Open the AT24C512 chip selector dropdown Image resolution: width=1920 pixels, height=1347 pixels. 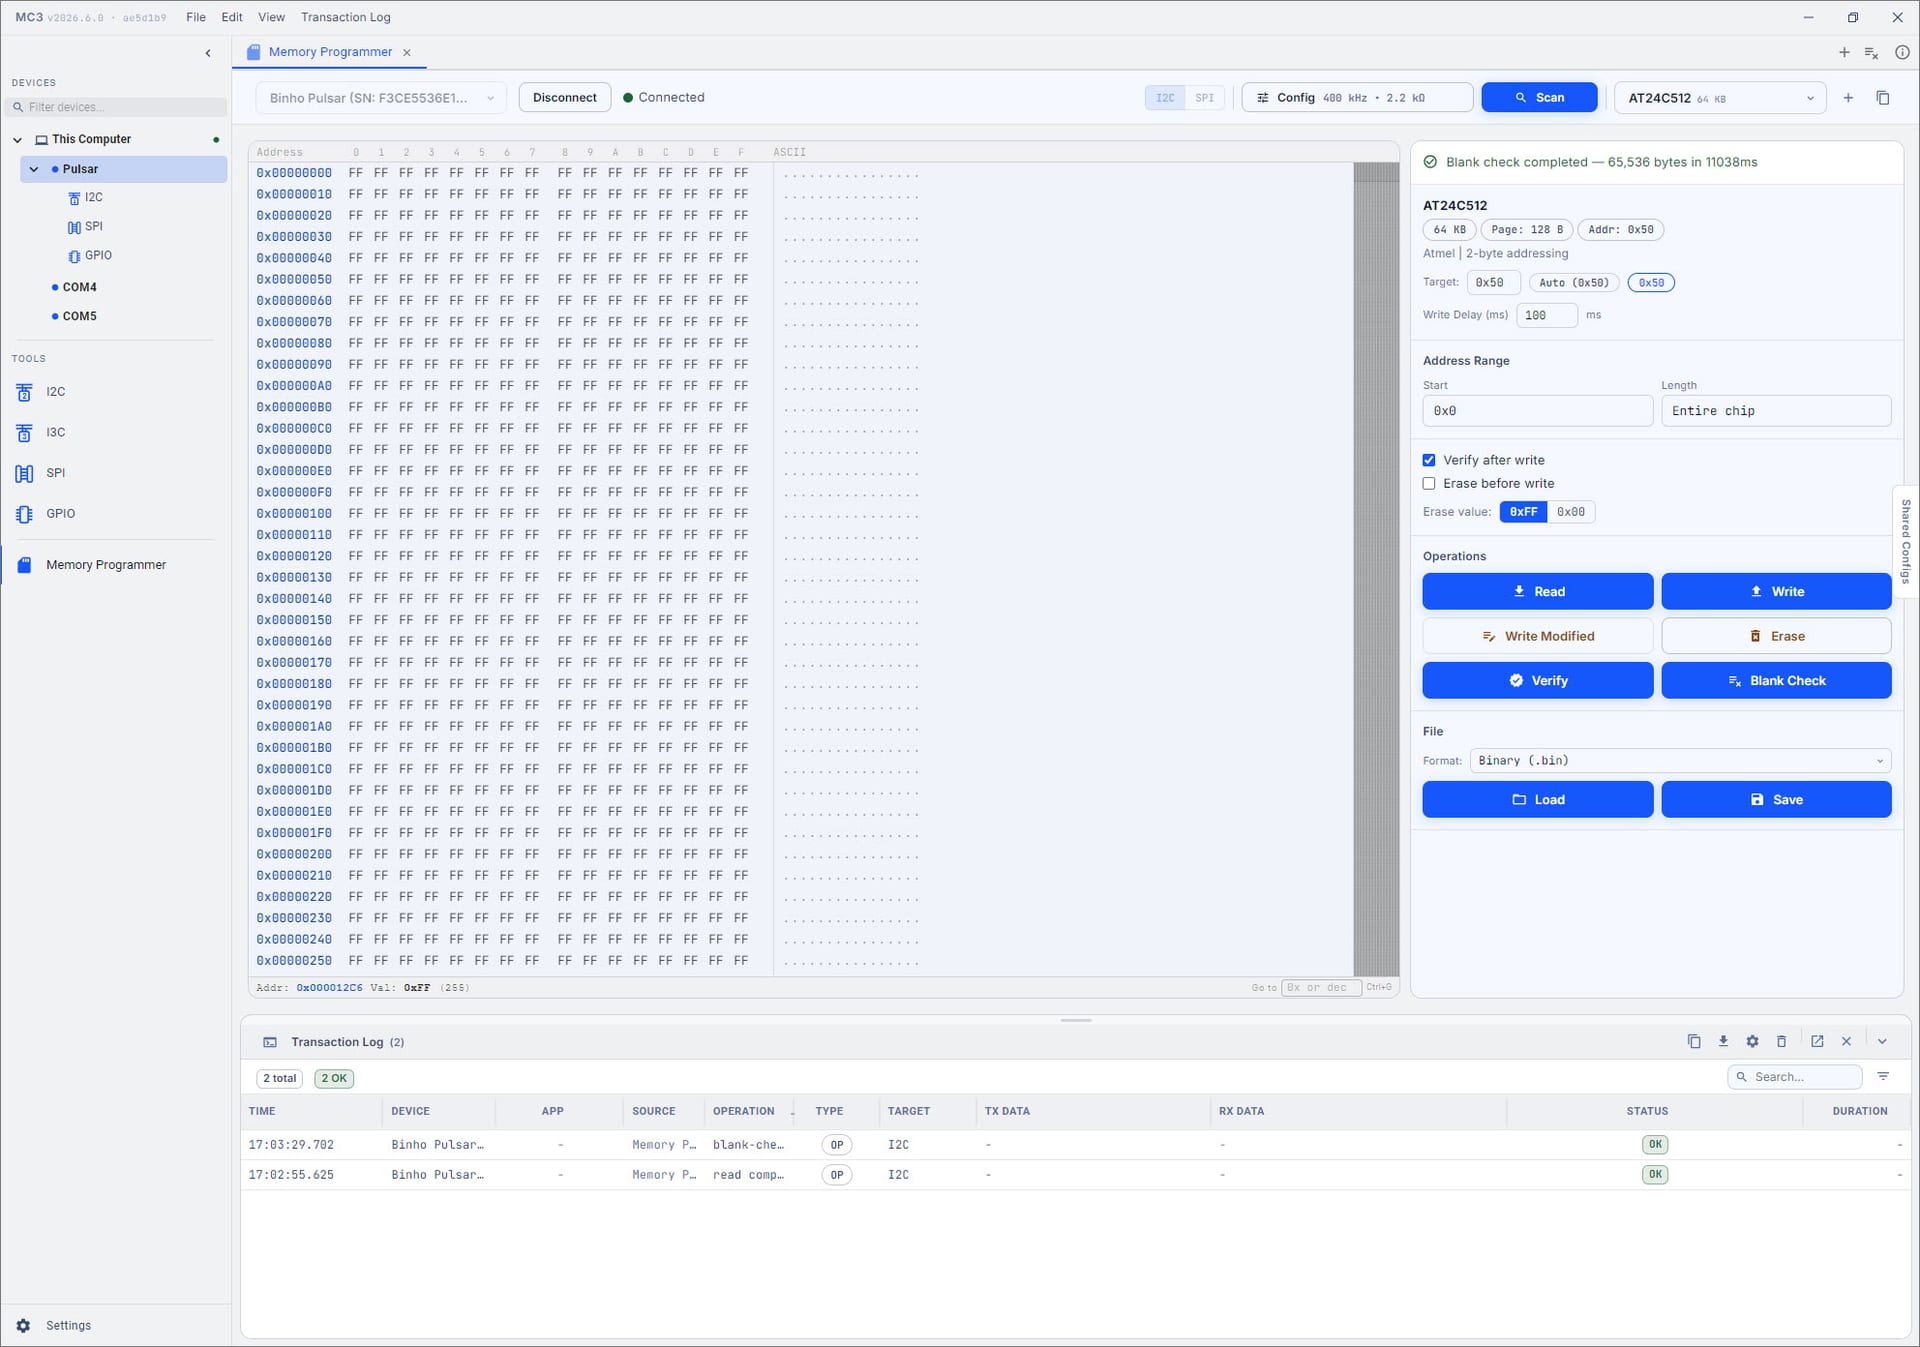click(x=1720, y=97)
